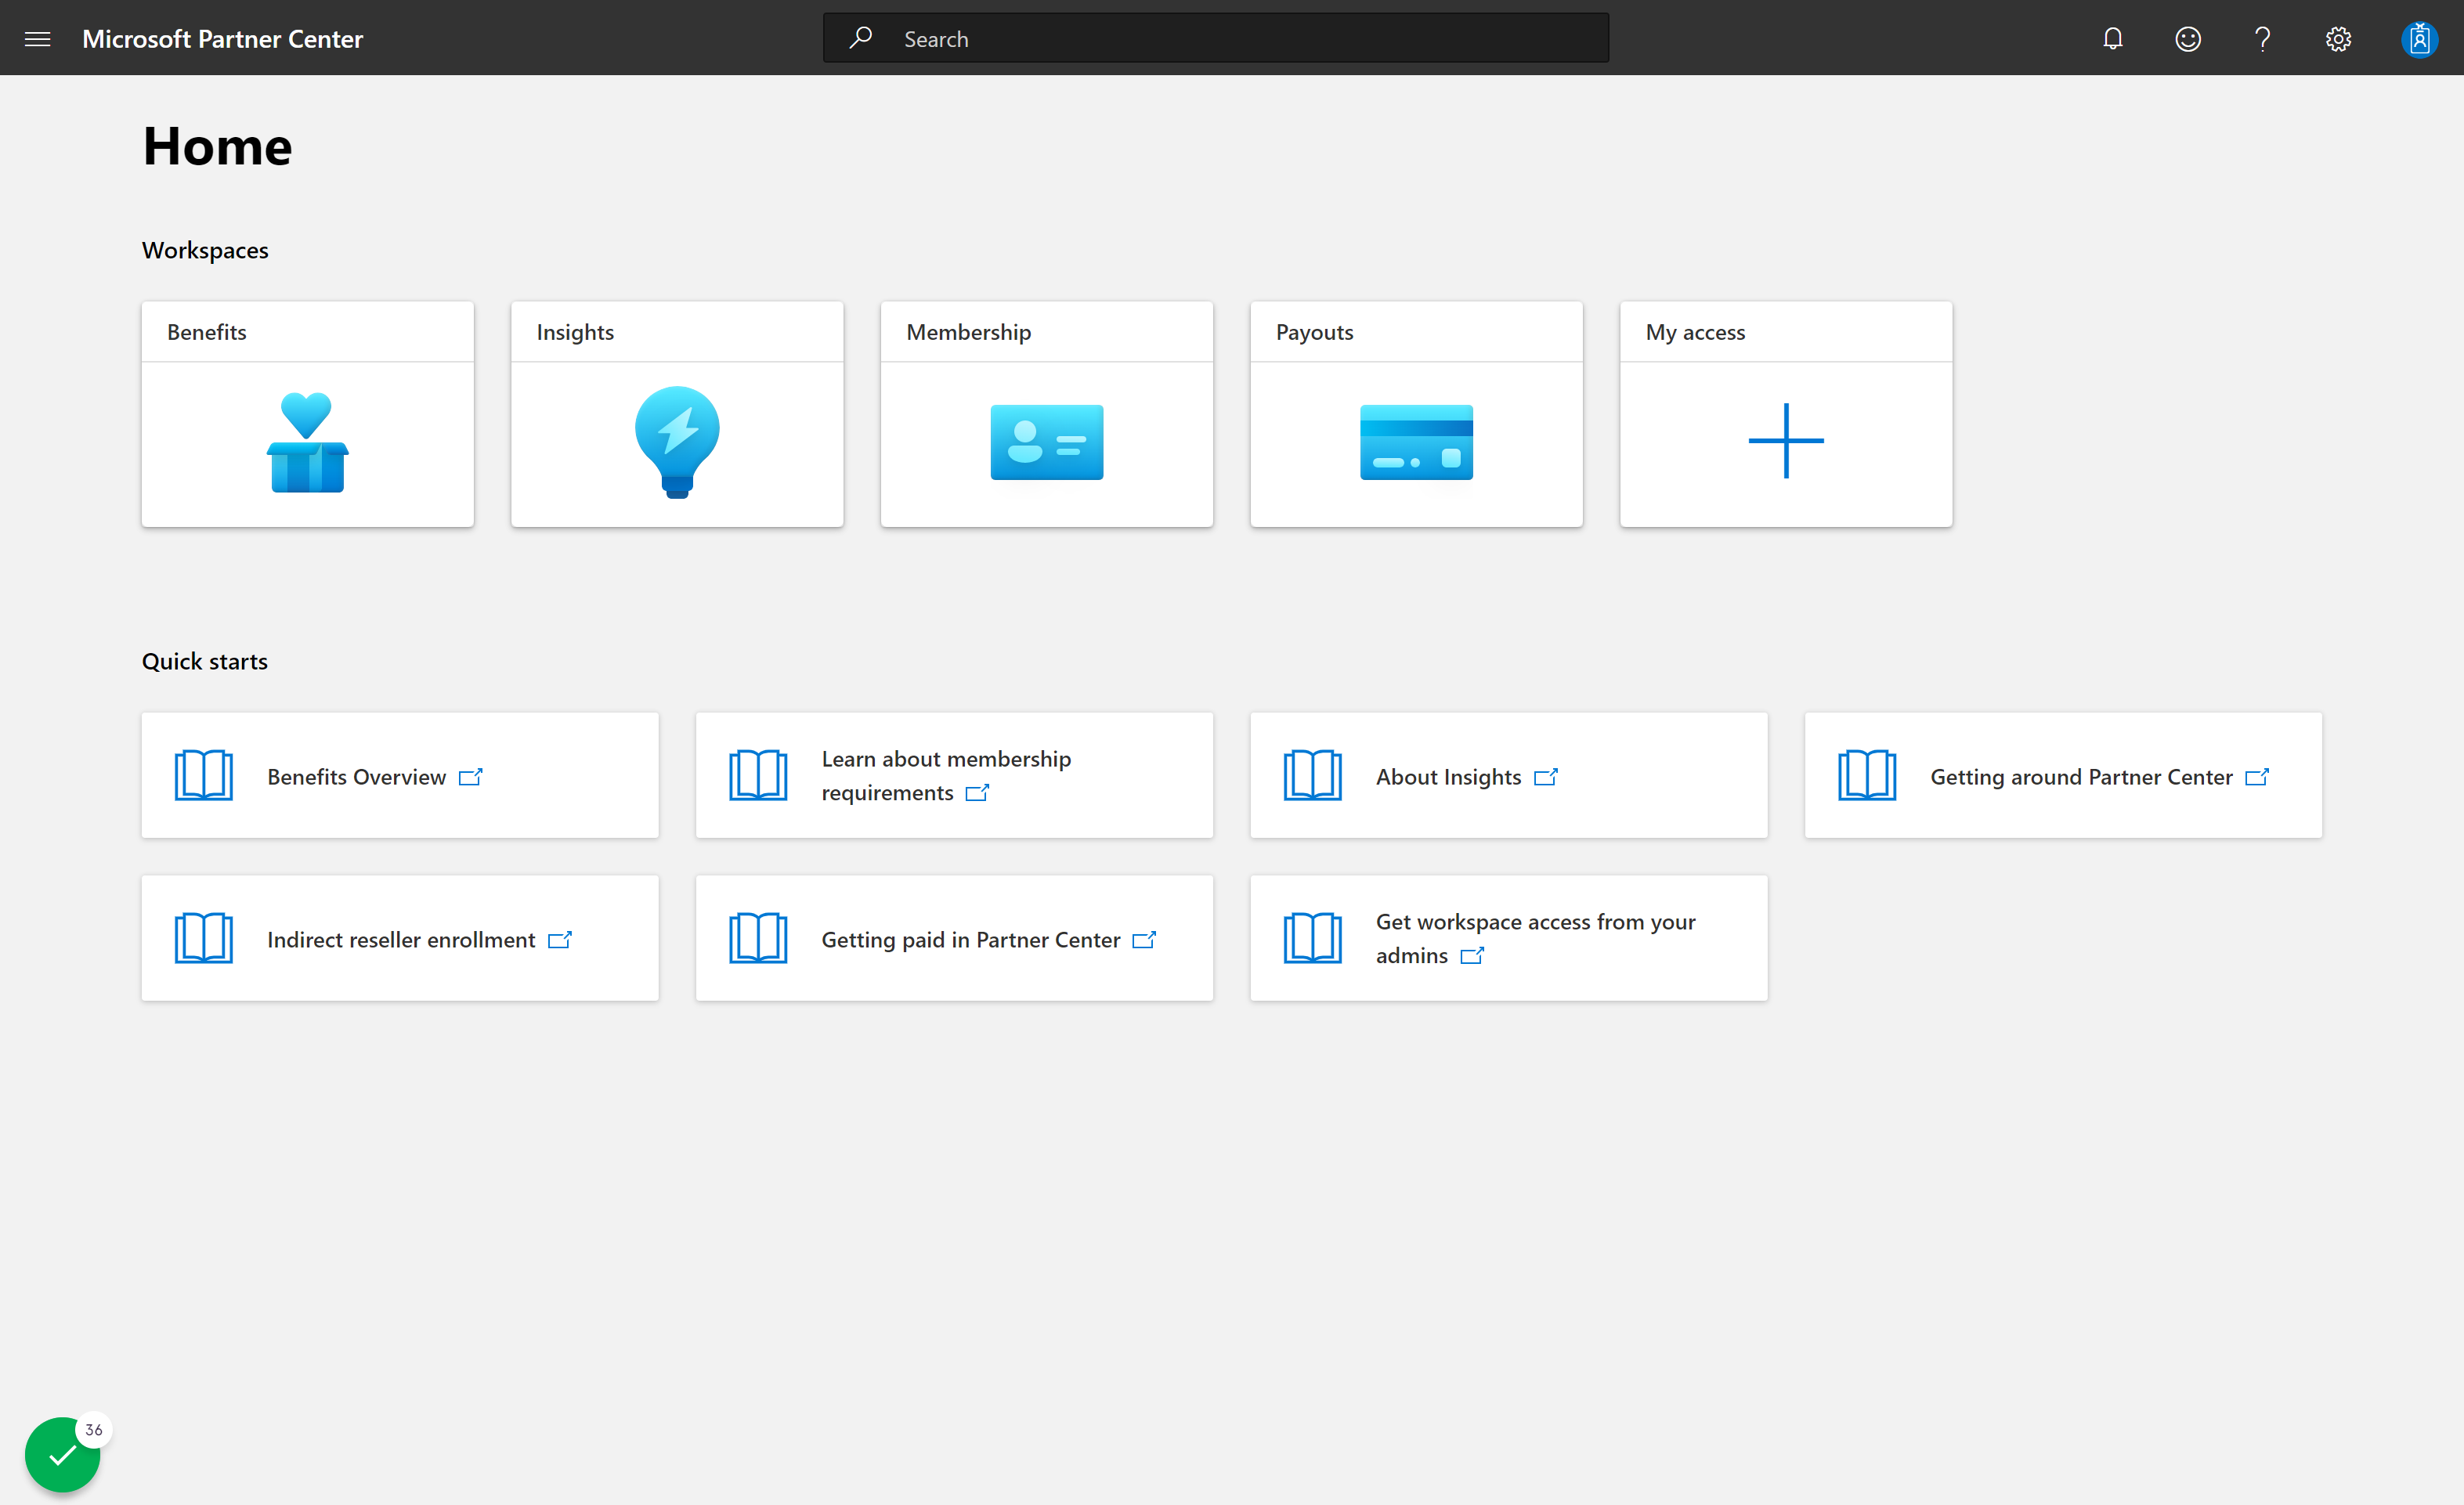
Task: Open the Membership workspace title
Action: [968, 332]
